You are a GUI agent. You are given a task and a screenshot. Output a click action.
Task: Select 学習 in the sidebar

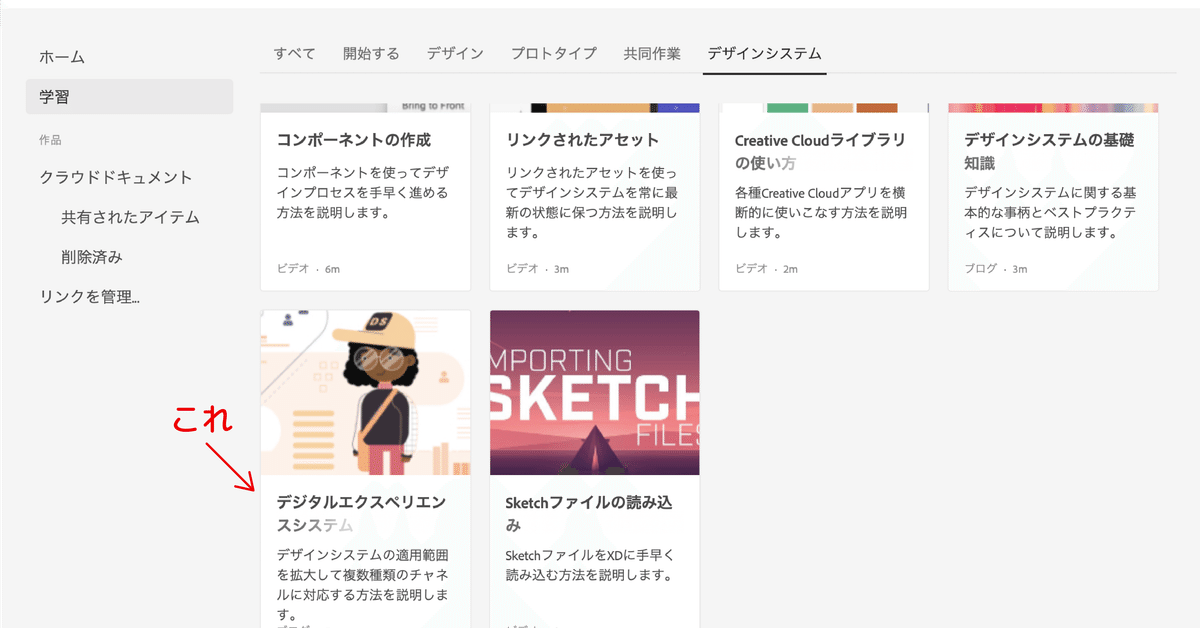(x=130, y=97)
